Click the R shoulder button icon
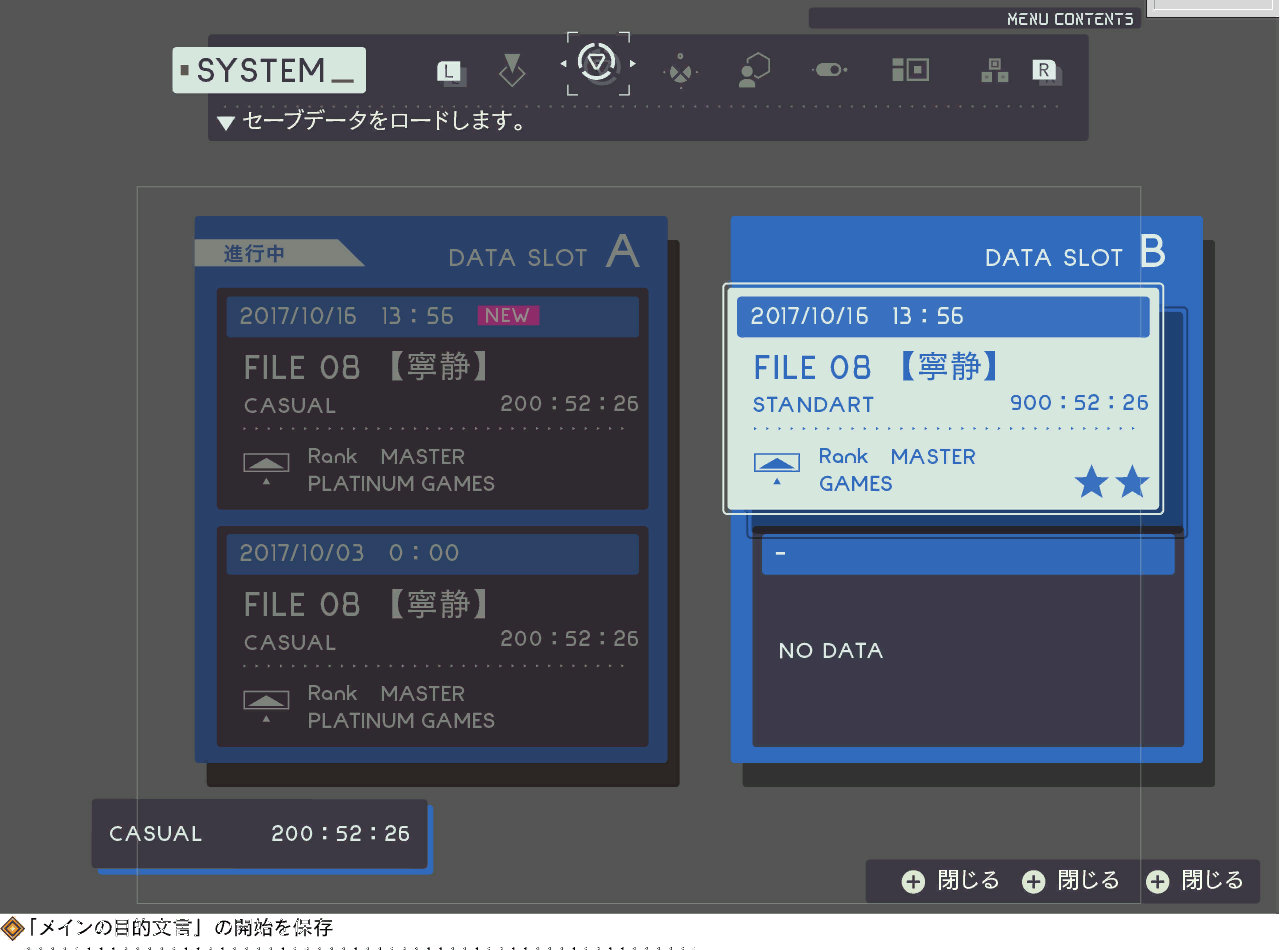The image size is (1280, 950). click(1046, 71)
